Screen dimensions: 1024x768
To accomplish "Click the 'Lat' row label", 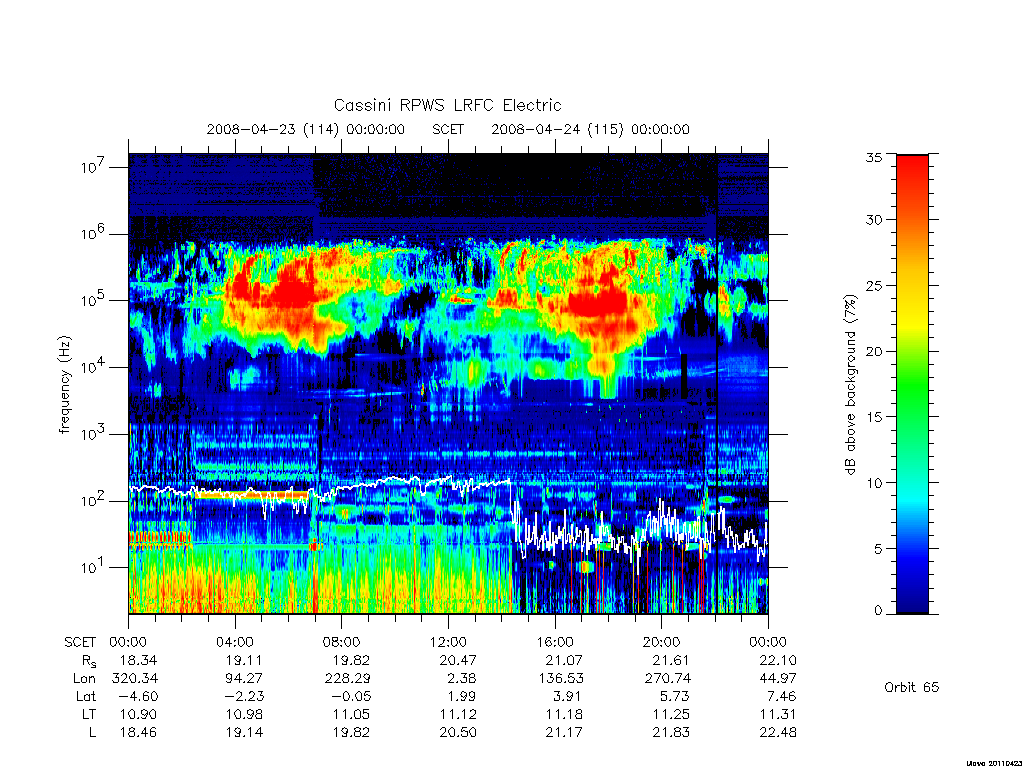I will (86, 696).
